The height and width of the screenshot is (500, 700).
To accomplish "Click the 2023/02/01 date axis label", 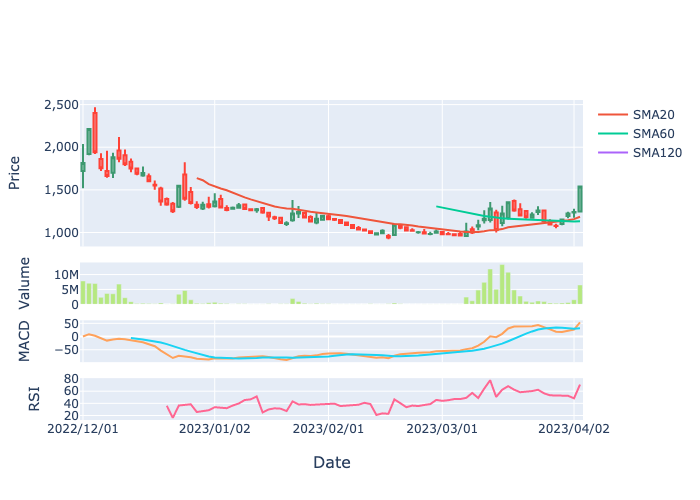I will (x=328, y=429).
